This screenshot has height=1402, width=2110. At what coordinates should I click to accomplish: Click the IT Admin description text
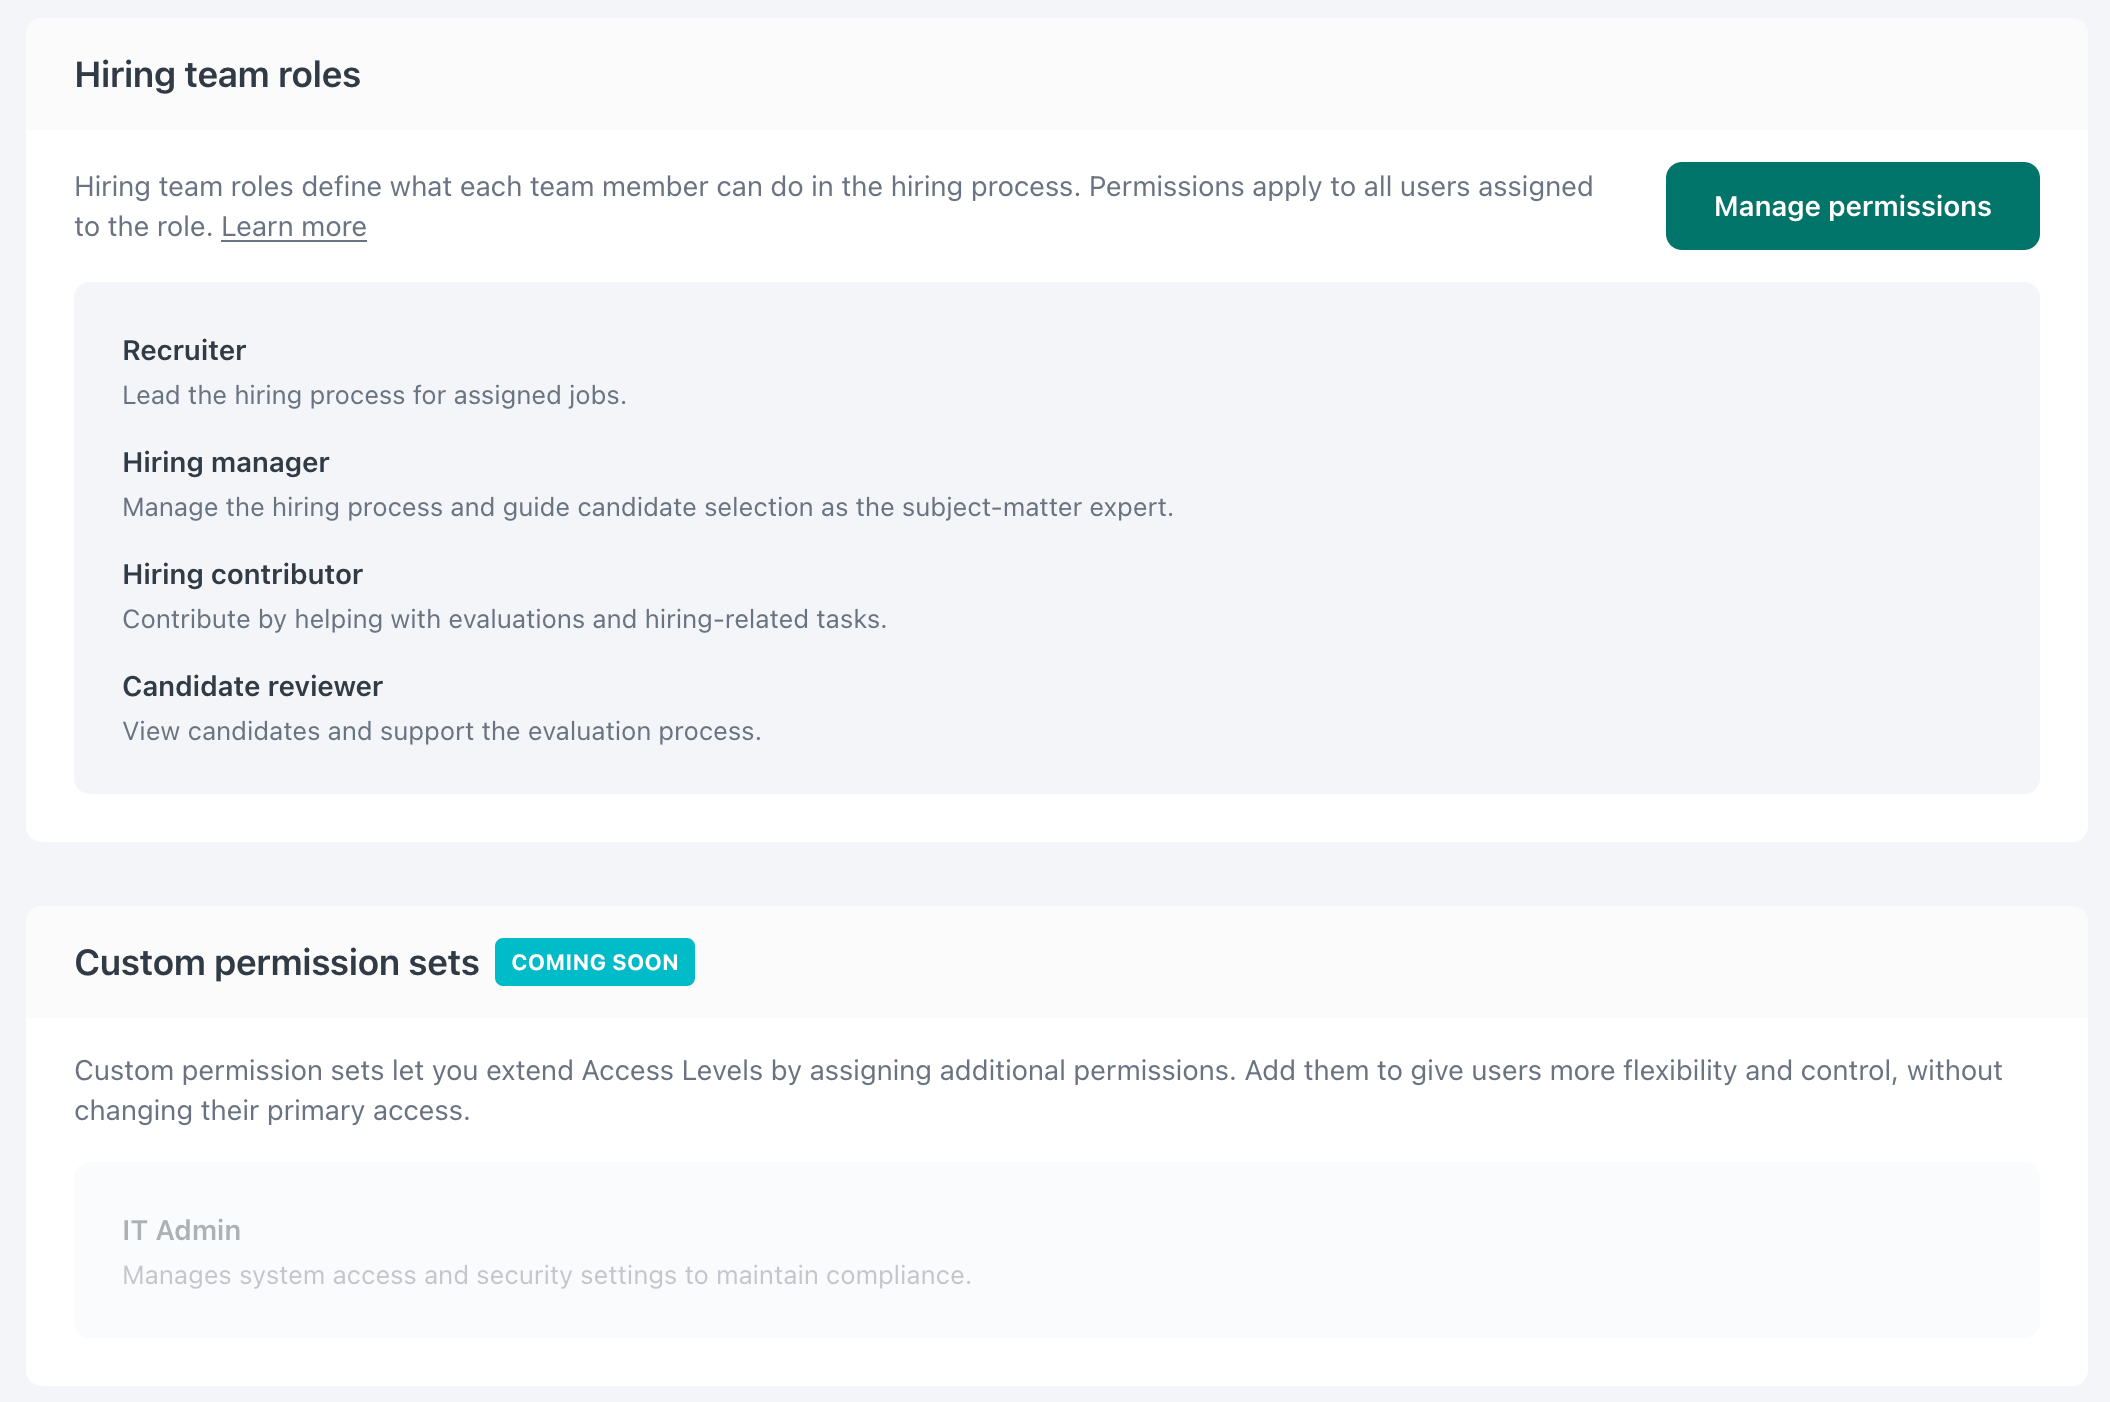tap(546, 1275)
